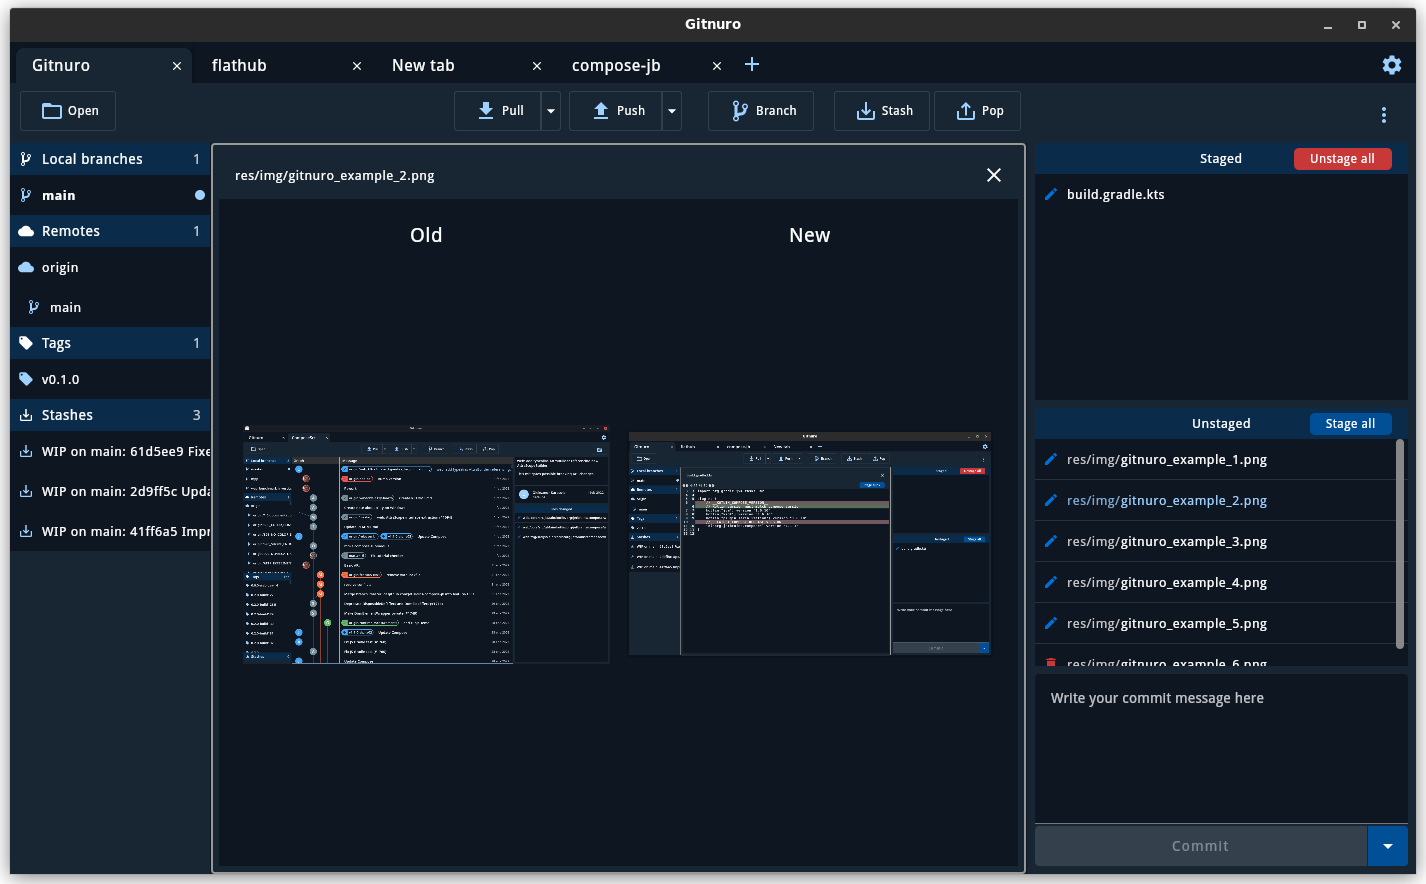Click the Branch button
Viewport: 1426px width, 884px height.
(761, 111)
